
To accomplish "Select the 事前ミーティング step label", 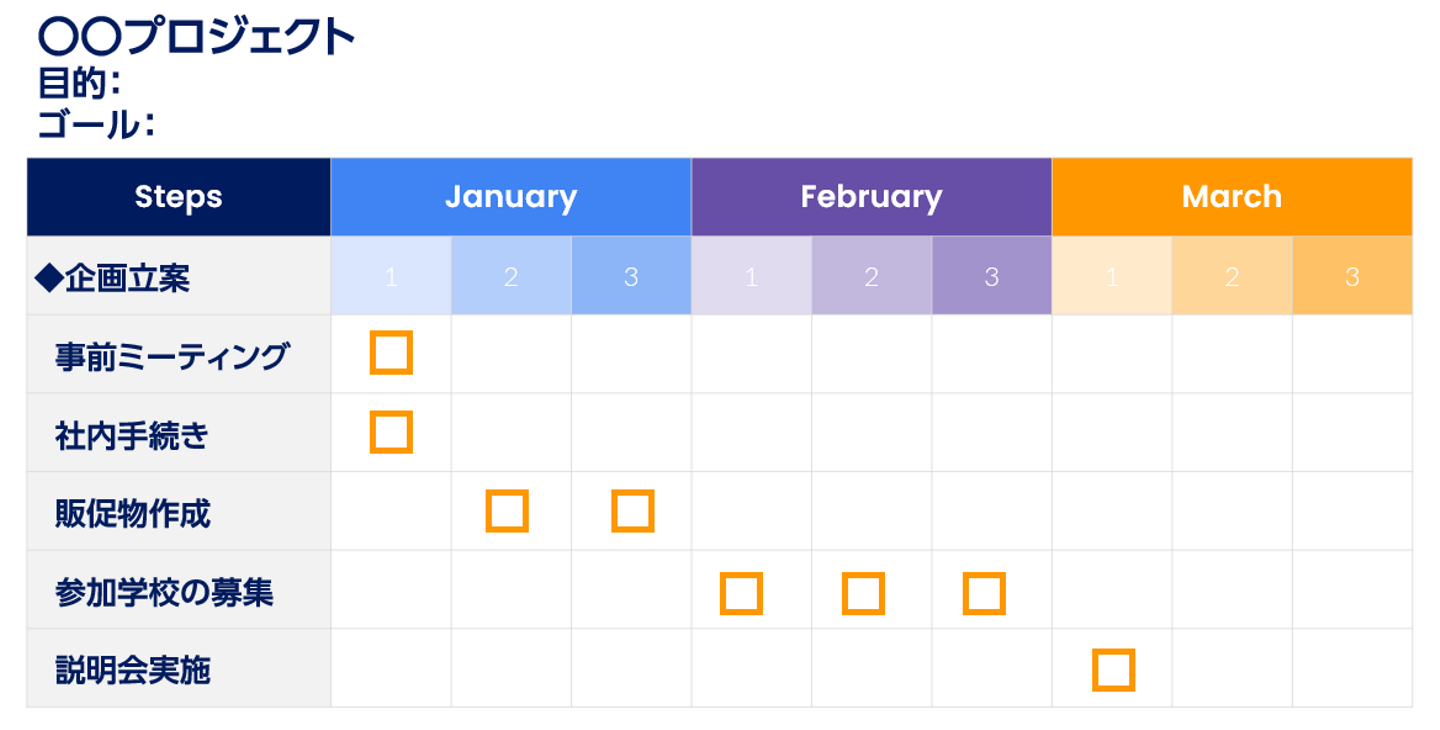I will 172,356.
